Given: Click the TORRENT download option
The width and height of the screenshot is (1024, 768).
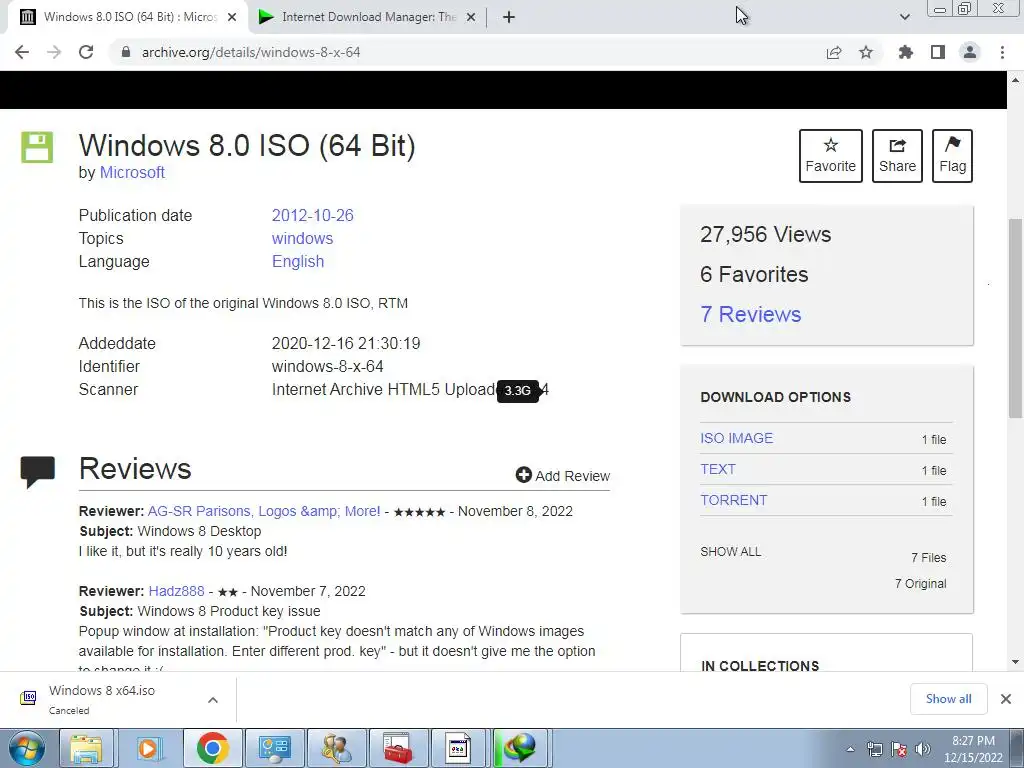Looking at the screenshot, I should [x=733, y=500].
